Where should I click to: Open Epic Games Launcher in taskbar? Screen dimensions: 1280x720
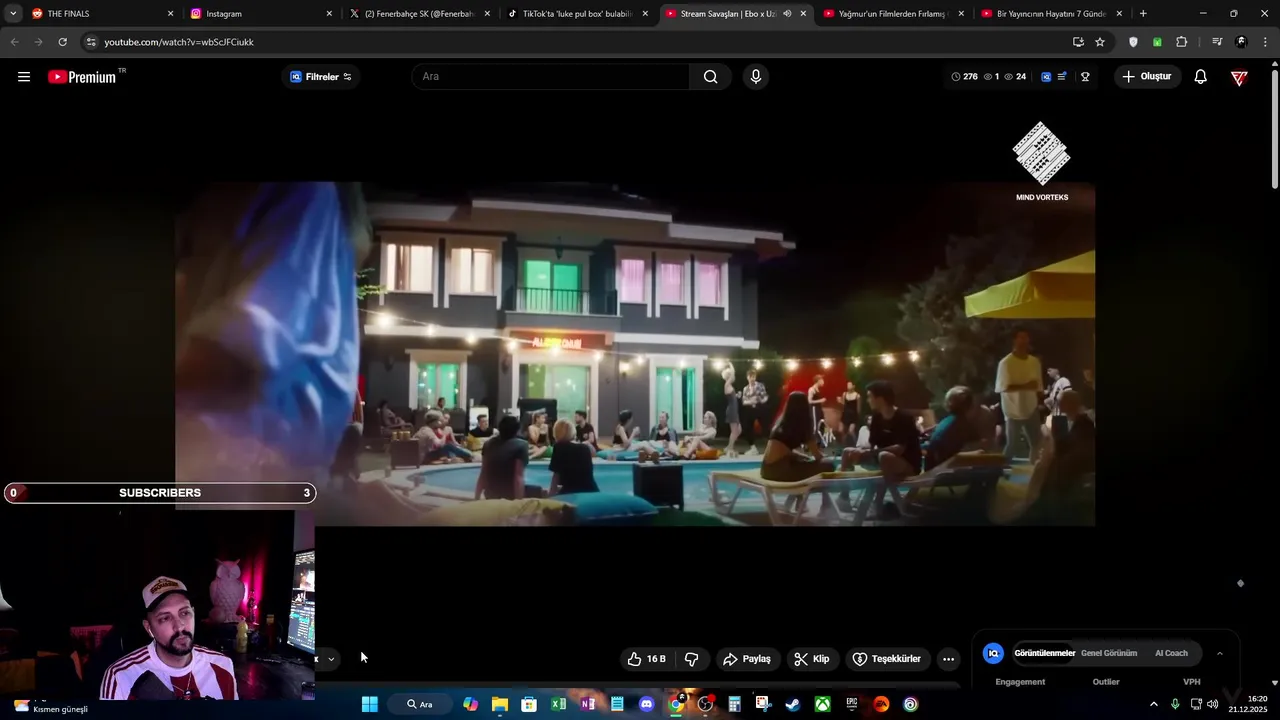click(x=852, y=704)
